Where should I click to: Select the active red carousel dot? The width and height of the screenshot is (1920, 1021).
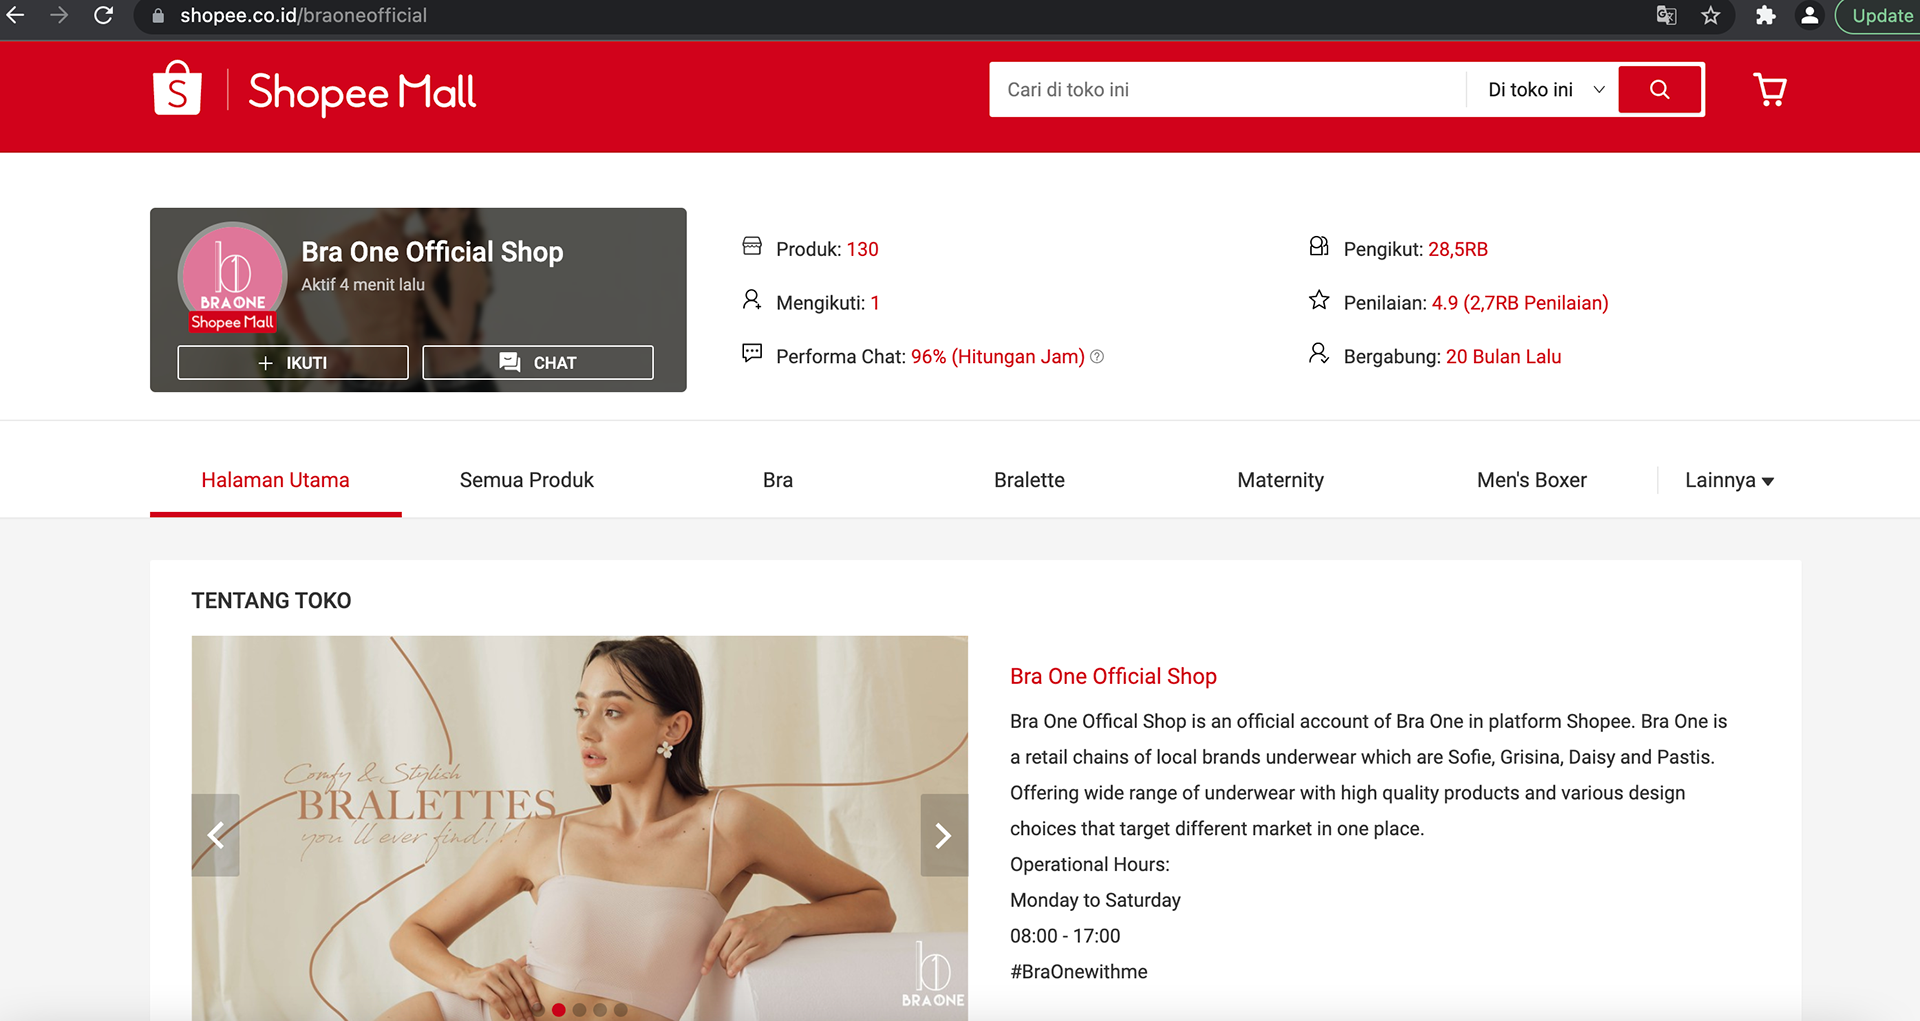pos(559,1010)
